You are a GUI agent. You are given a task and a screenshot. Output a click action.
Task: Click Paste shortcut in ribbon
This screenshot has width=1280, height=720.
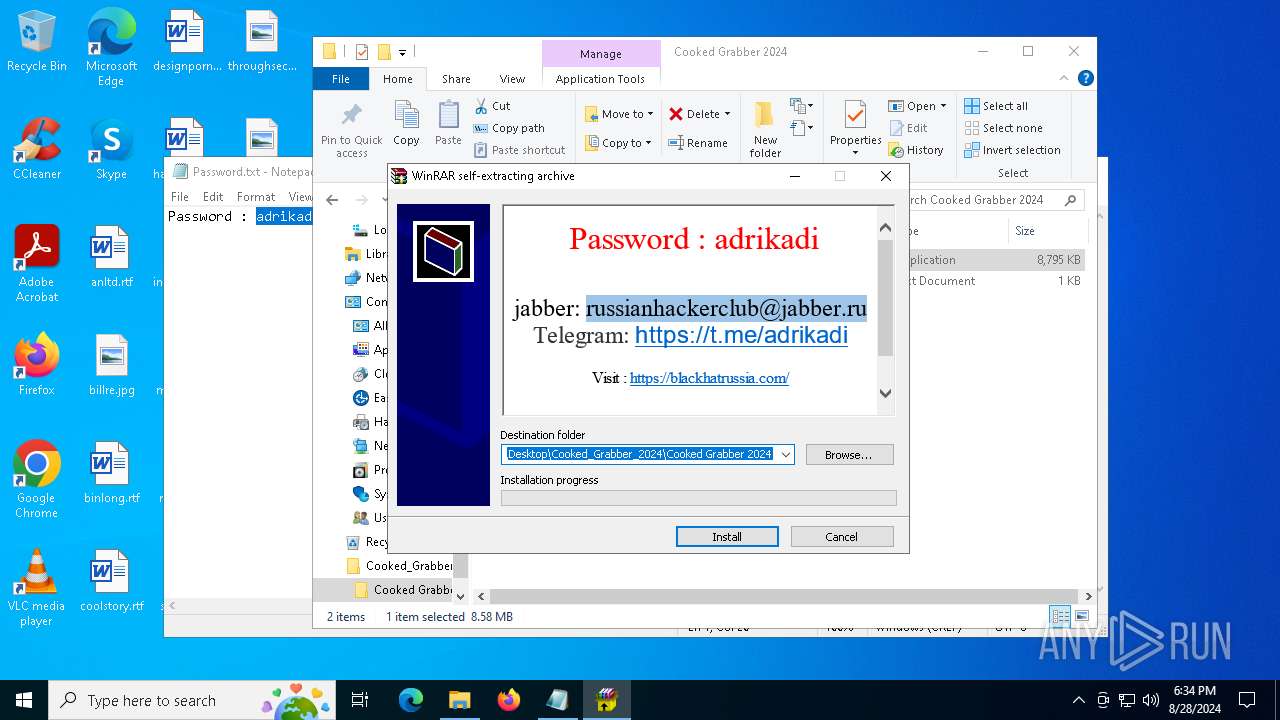pos(519,150)
